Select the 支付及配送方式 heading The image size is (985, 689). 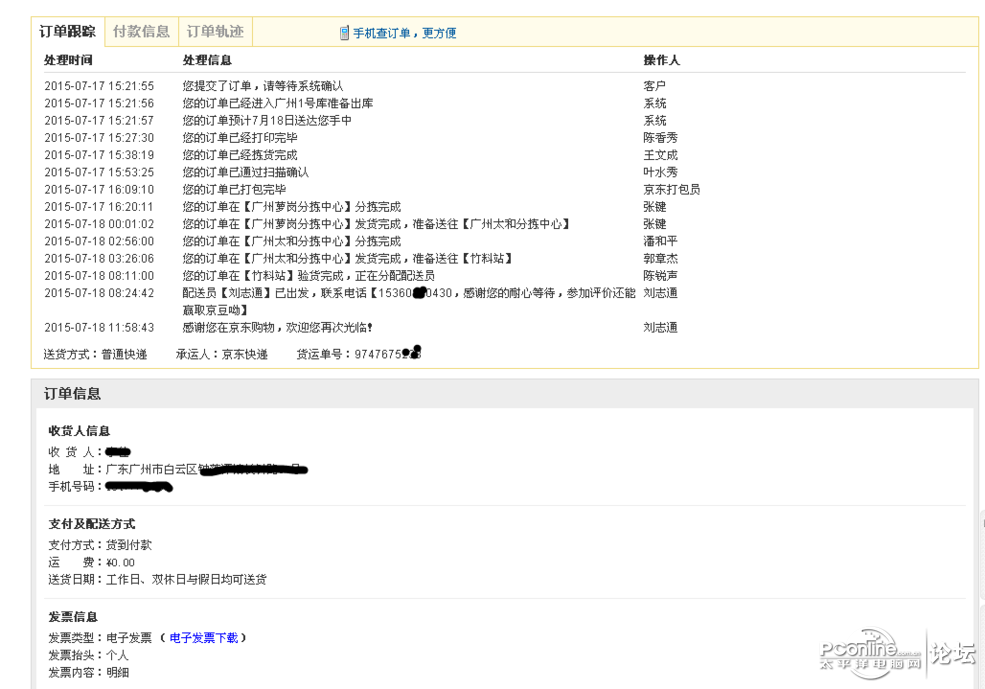pyautogui.click(x=92, y=524)
